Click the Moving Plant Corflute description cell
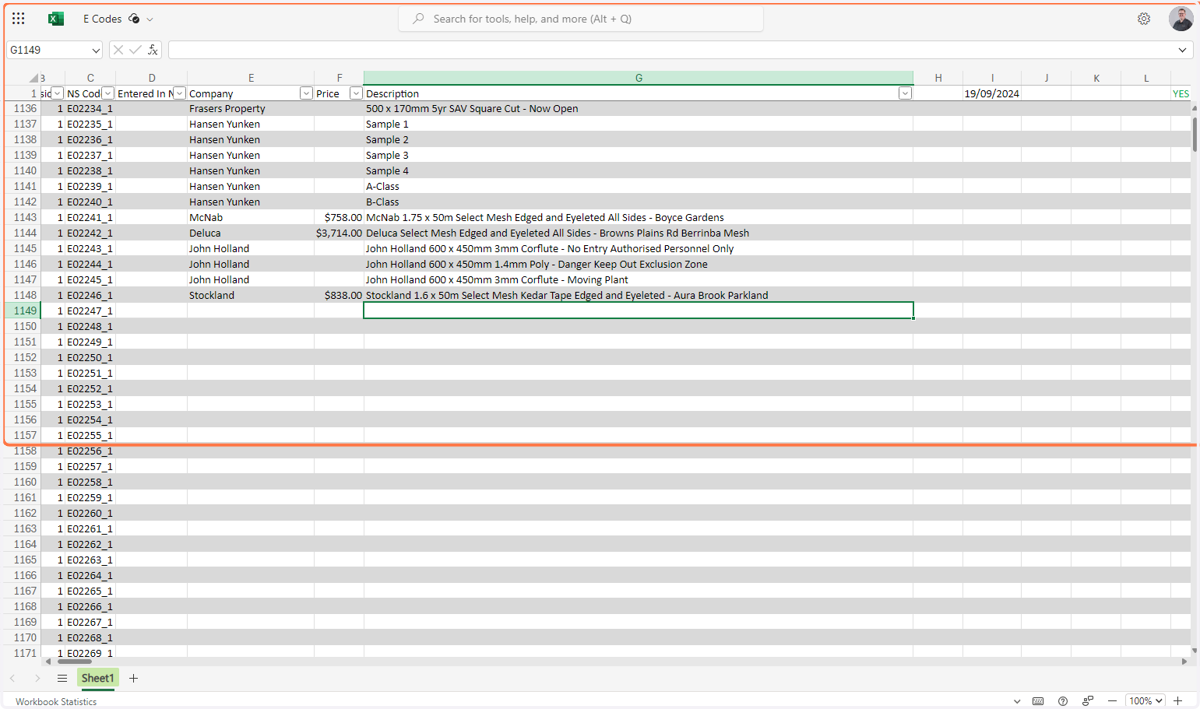Image resolution: width=1200 pixels, height=709 pixels. [638, 280]
